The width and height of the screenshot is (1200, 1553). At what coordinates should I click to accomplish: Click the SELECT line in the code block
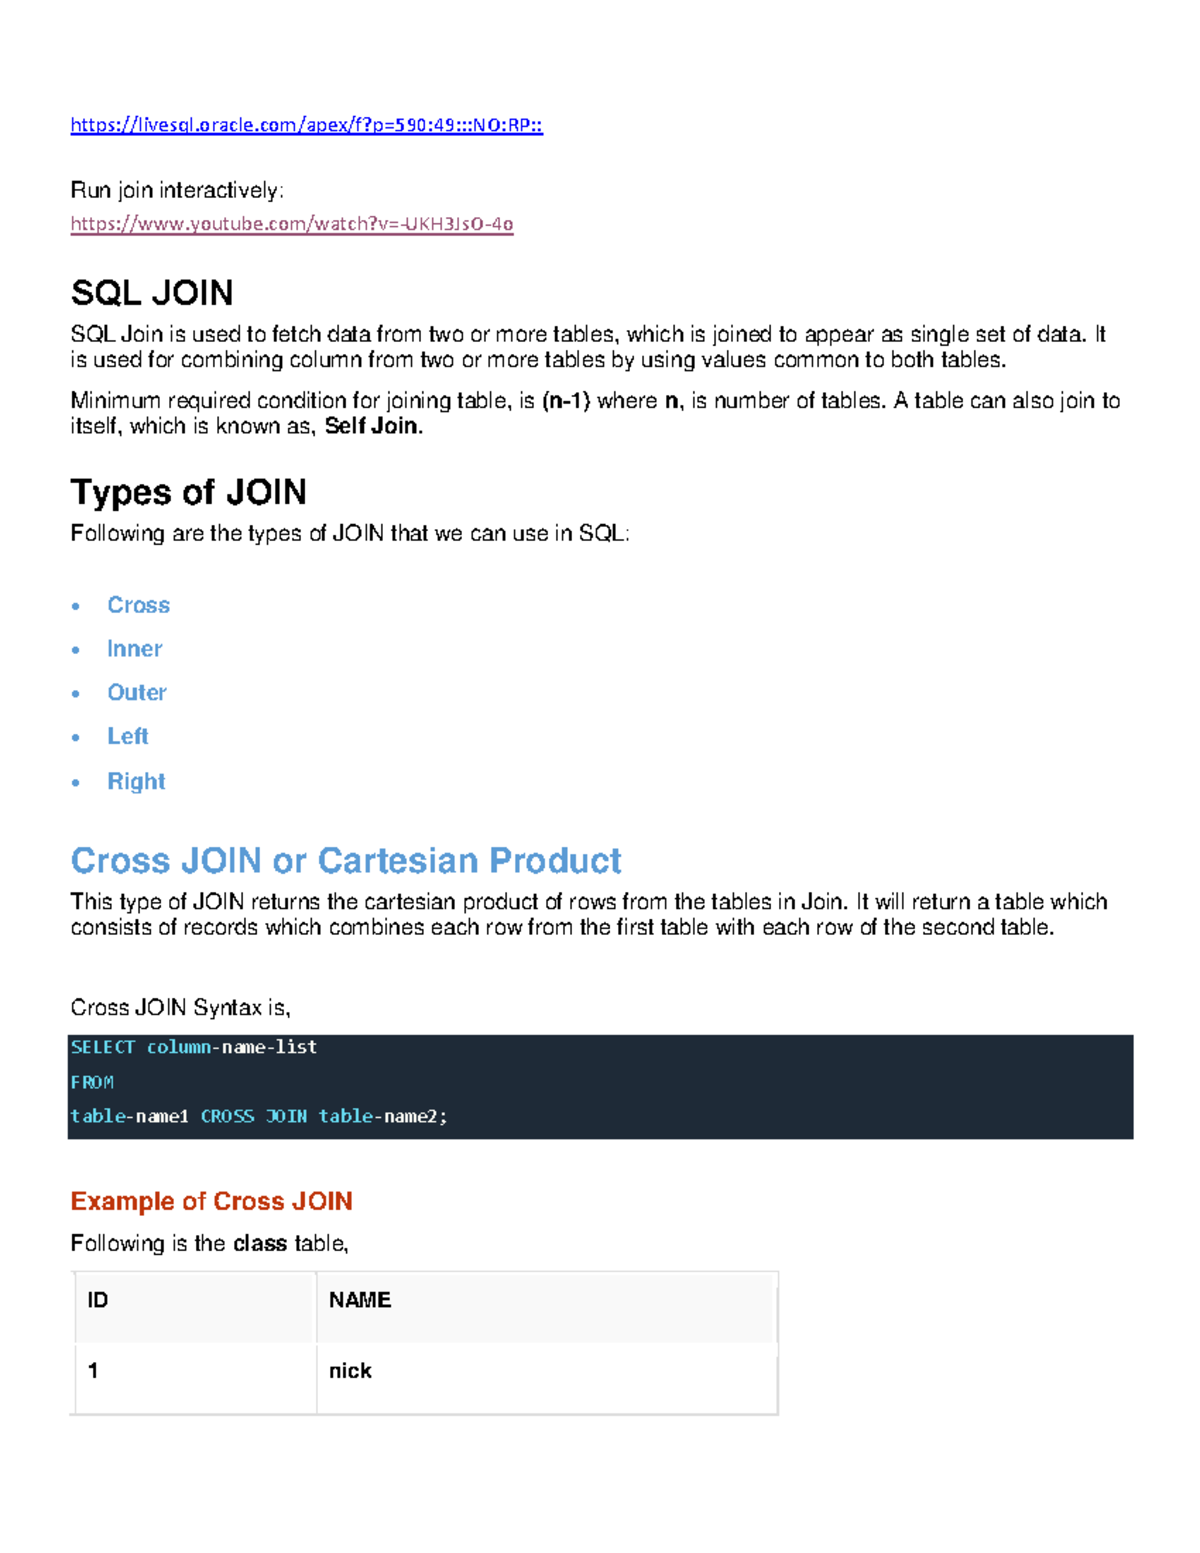(x=193, y=1047)
